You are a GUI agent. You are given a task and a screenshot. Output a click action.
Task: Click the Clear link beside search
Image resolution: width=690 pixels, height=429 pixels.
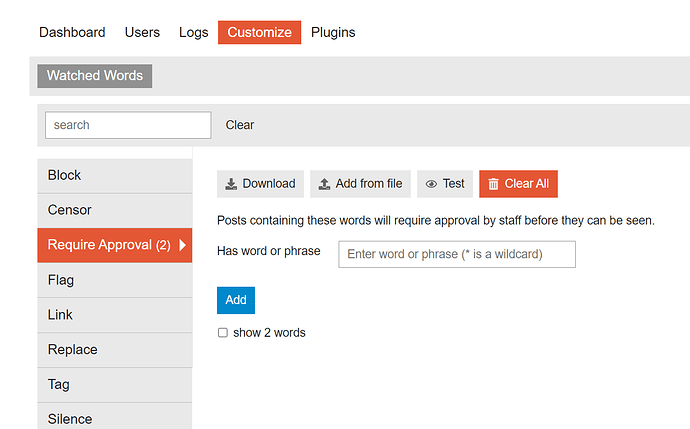pos(240,125)
